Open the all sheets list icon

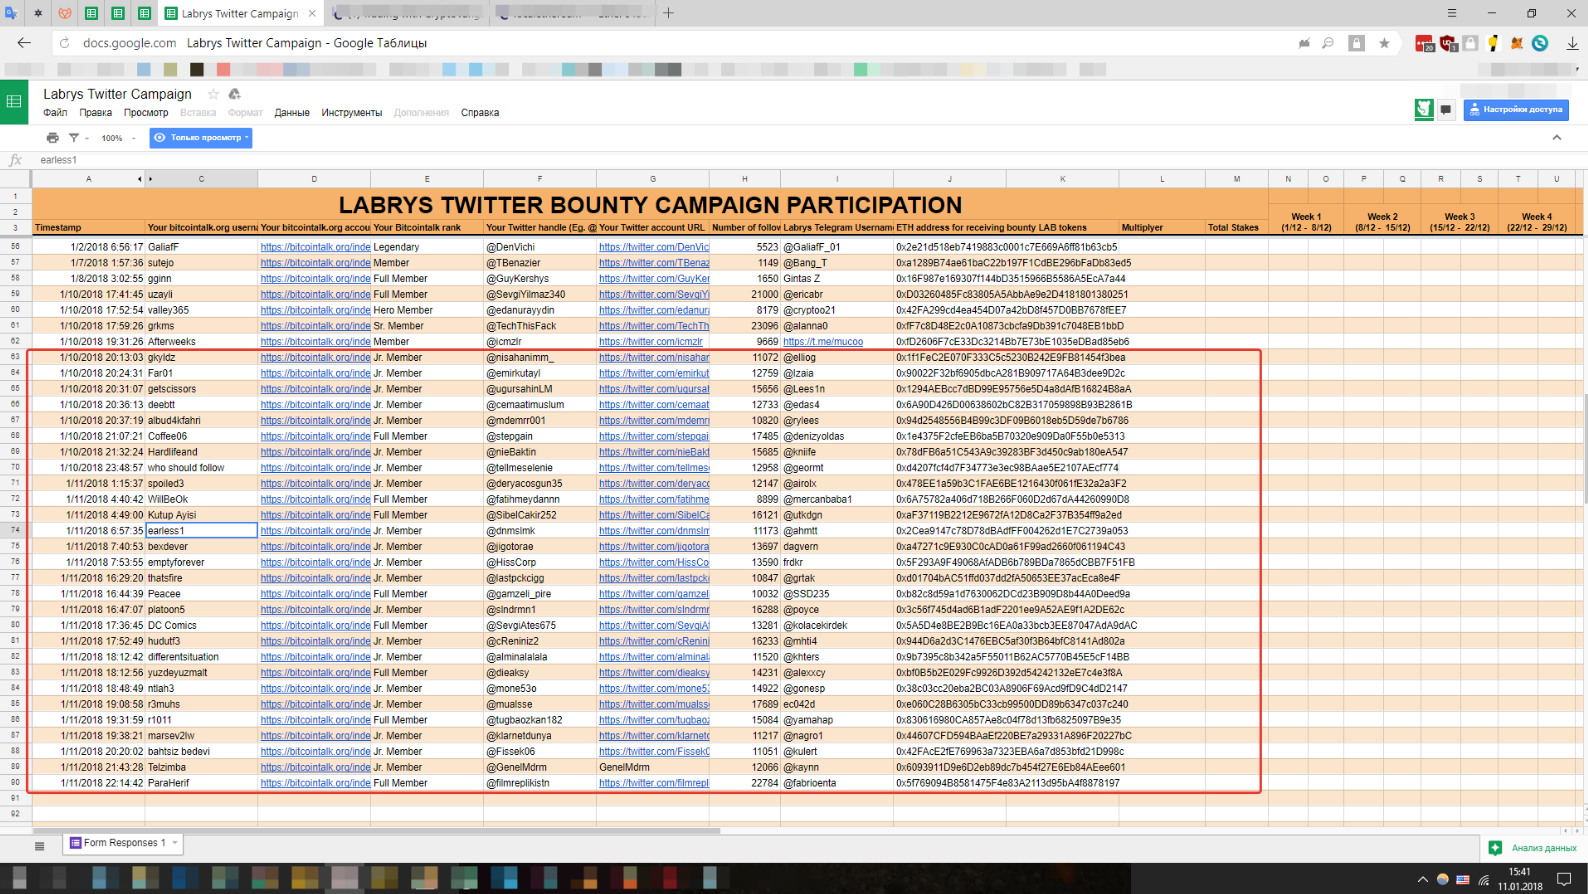click(x=40, y=845)
